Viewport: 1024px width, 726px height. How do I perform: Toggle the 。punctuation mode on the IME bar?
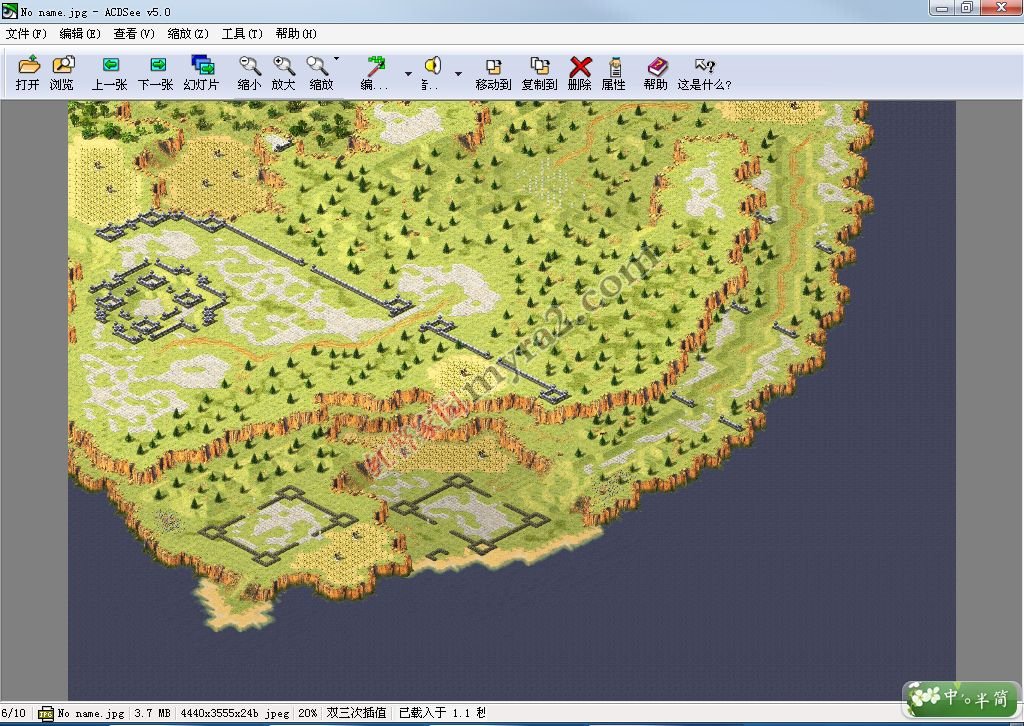coord(967,701)
